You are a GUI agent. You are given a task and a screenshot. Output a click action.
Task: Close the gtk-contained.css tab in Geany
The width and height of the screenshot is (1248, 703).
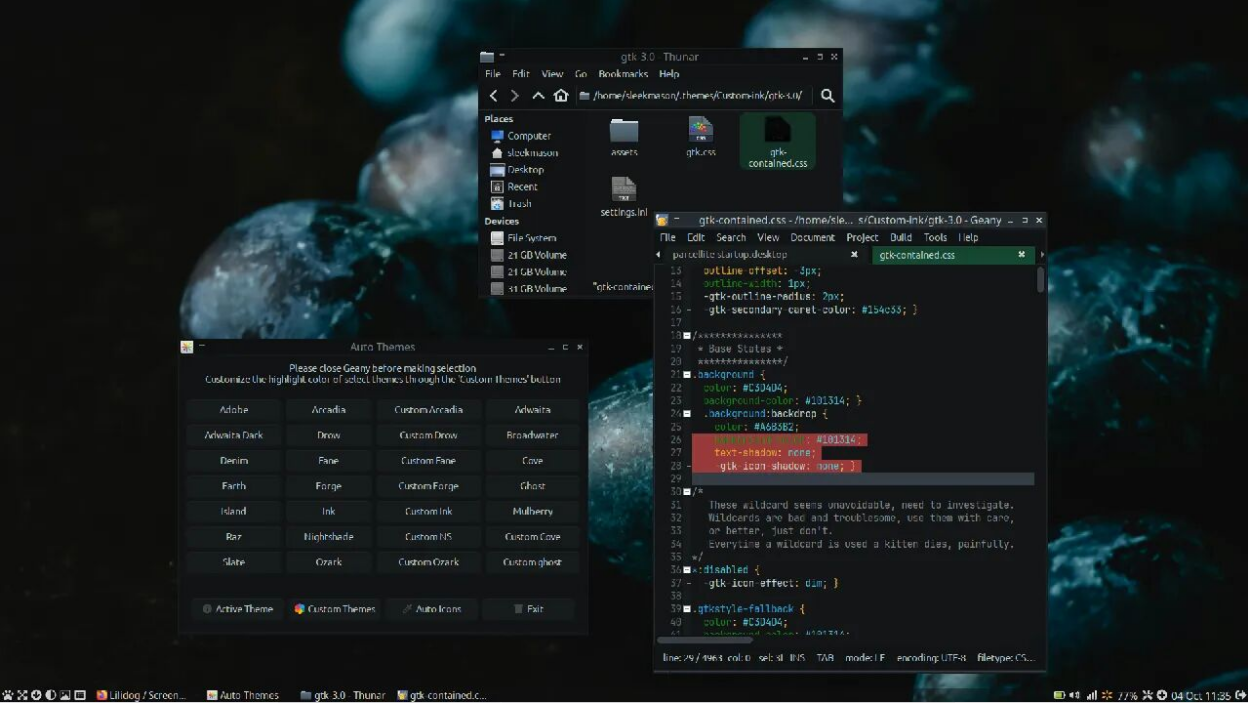pos(1021,255)
